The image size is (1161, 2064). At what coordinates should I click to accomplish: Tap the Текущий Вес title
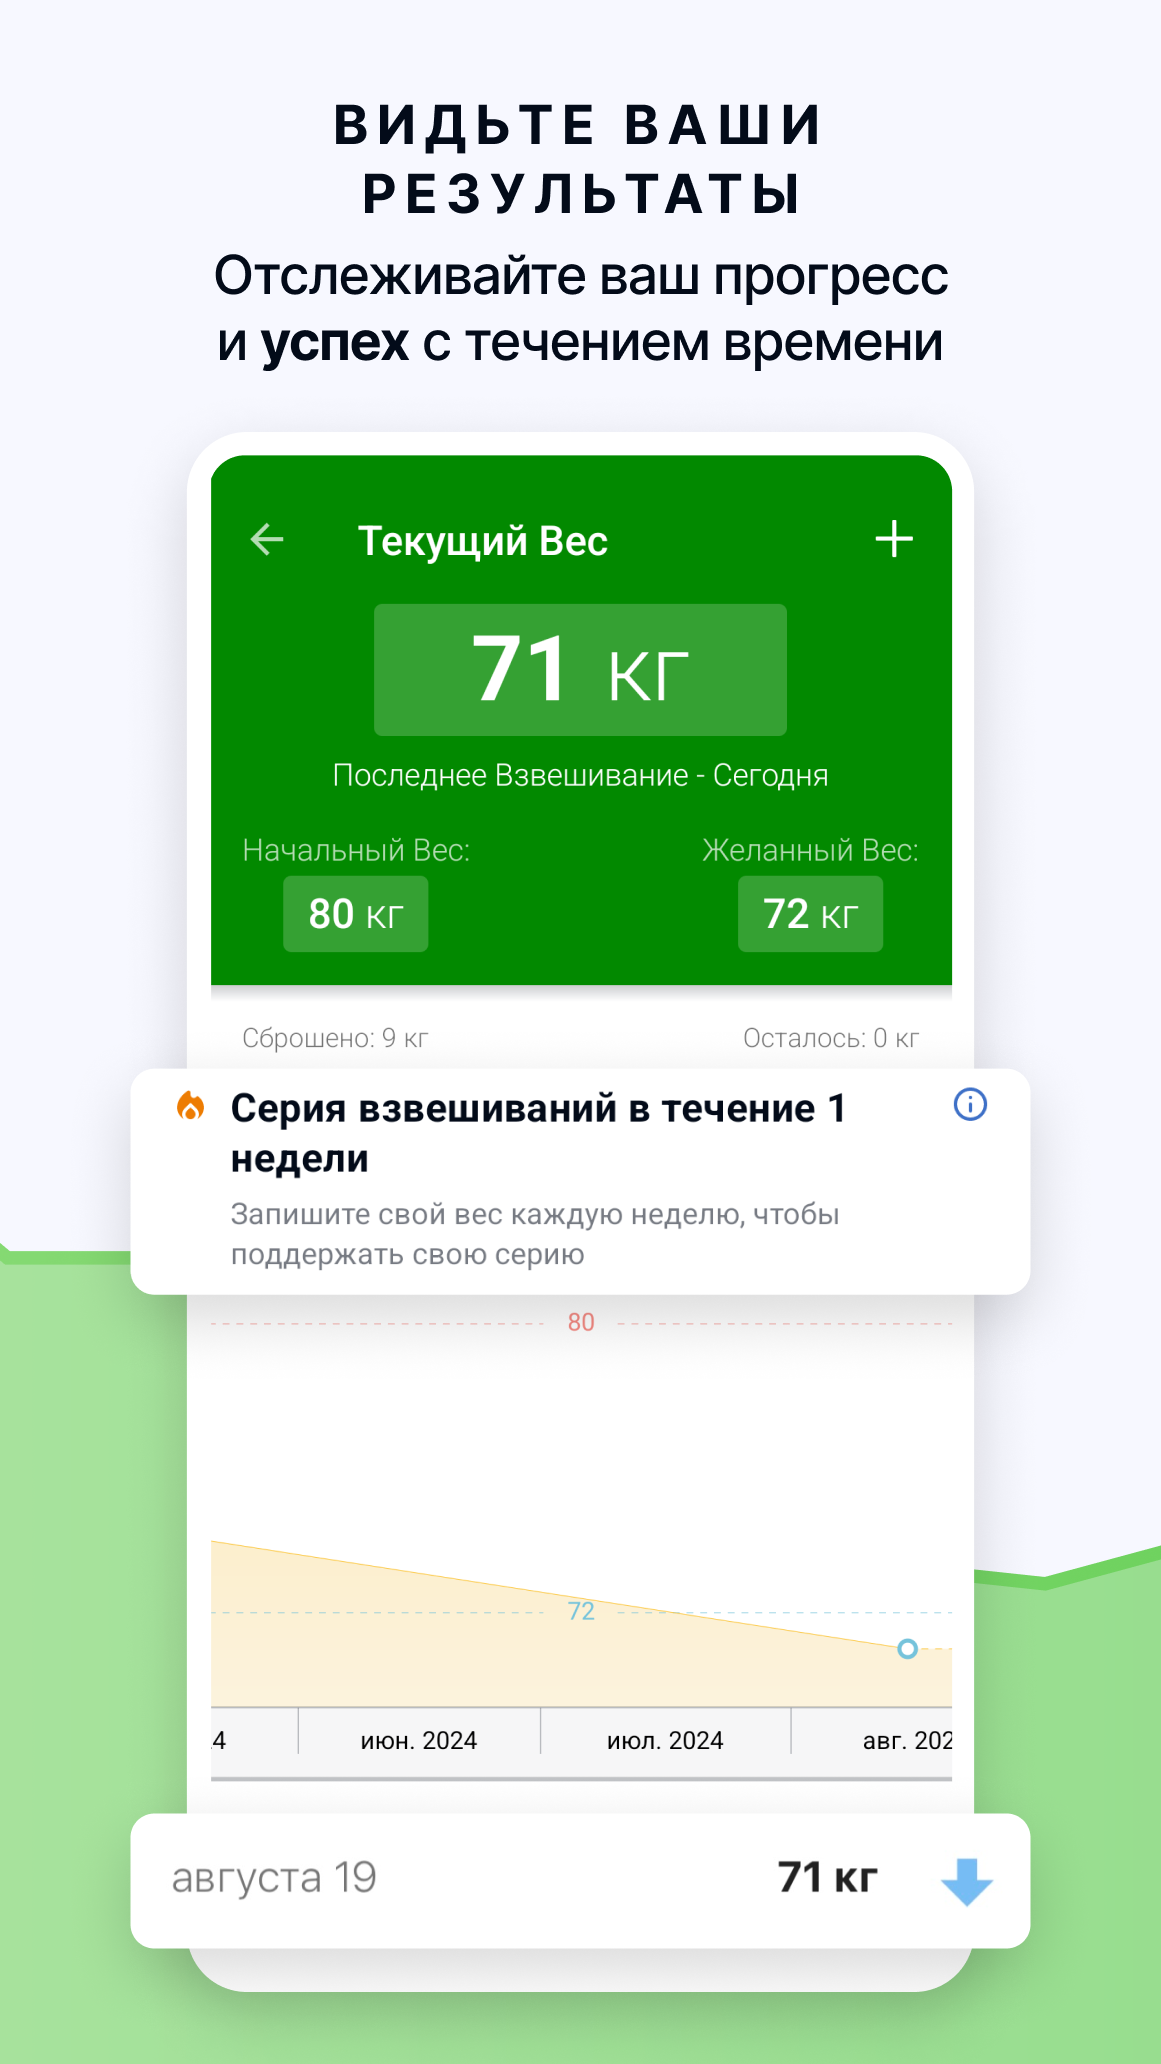[x=483, y=541]
